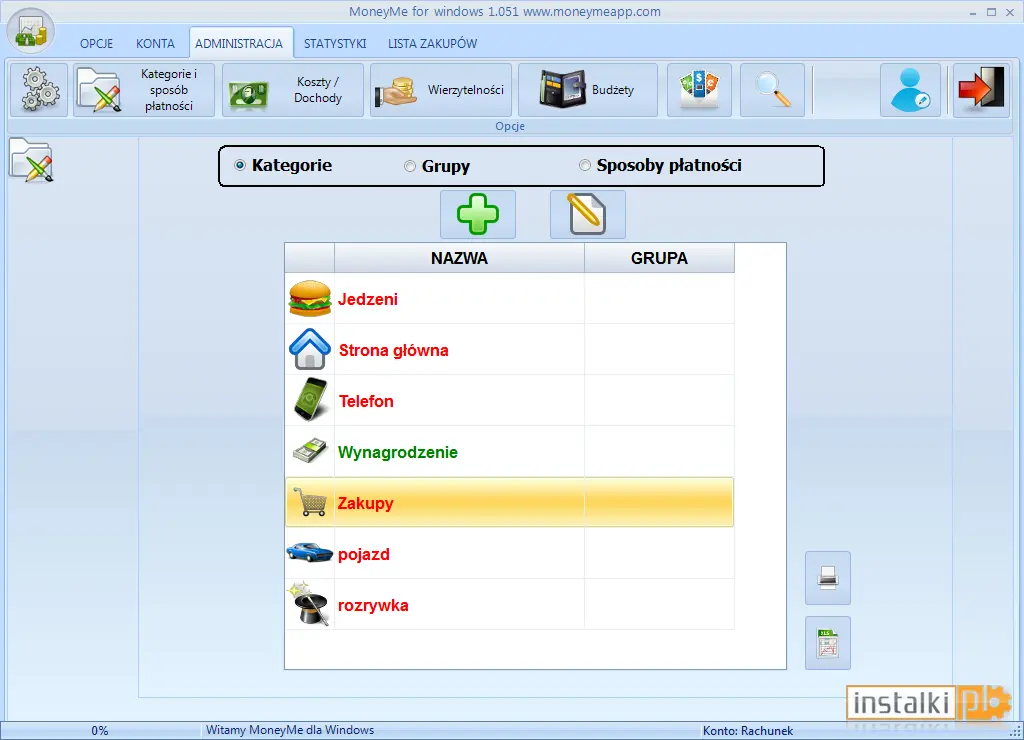The height and width of the screenshot is (740, 1024).
Task: Click the edit note pencil icon
Action: [588, 214]
